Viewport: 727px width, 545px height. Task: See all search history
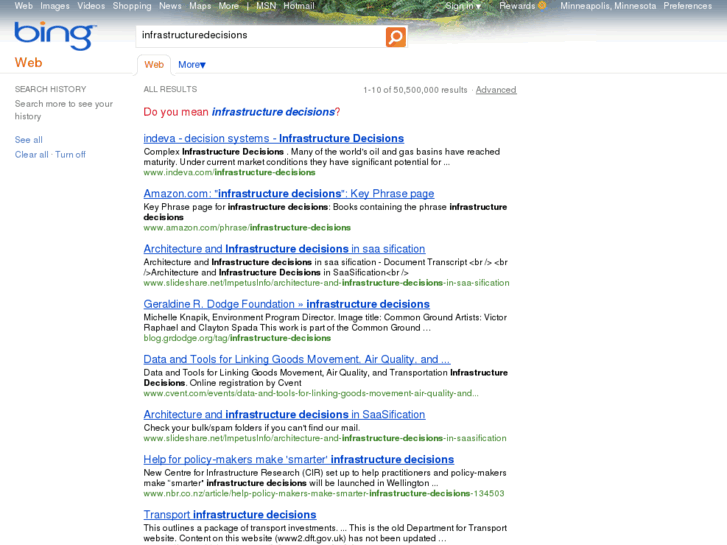point(28,140)
